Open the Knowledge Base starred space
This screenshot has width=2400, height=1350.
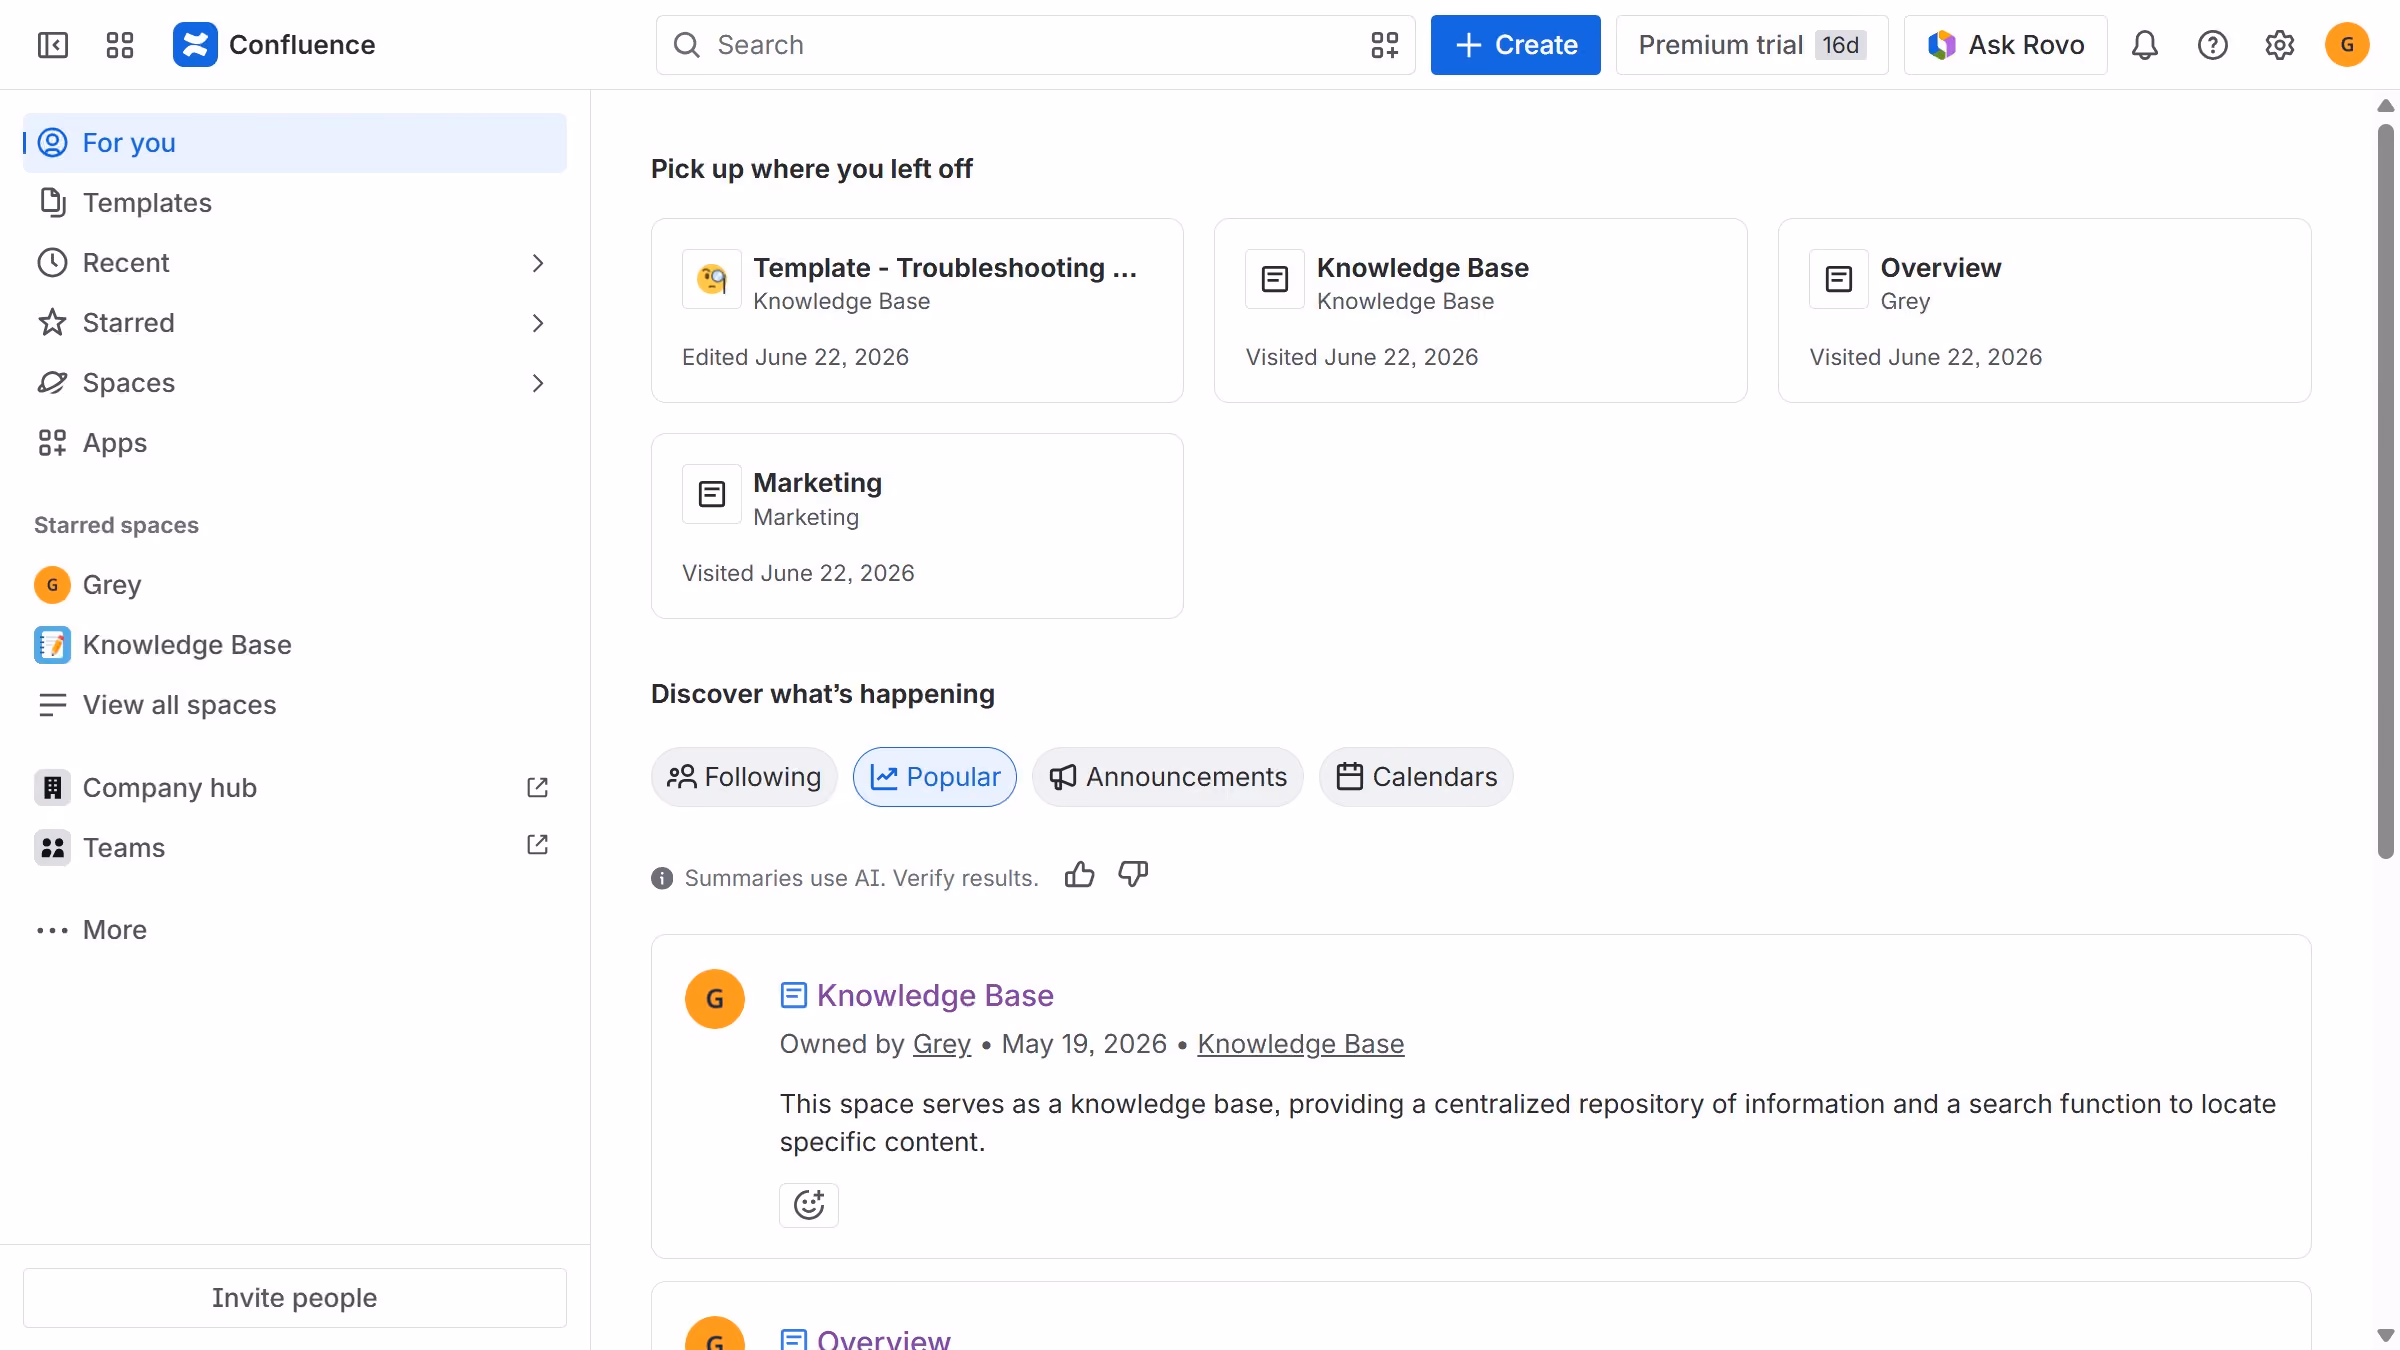[295, 645]
